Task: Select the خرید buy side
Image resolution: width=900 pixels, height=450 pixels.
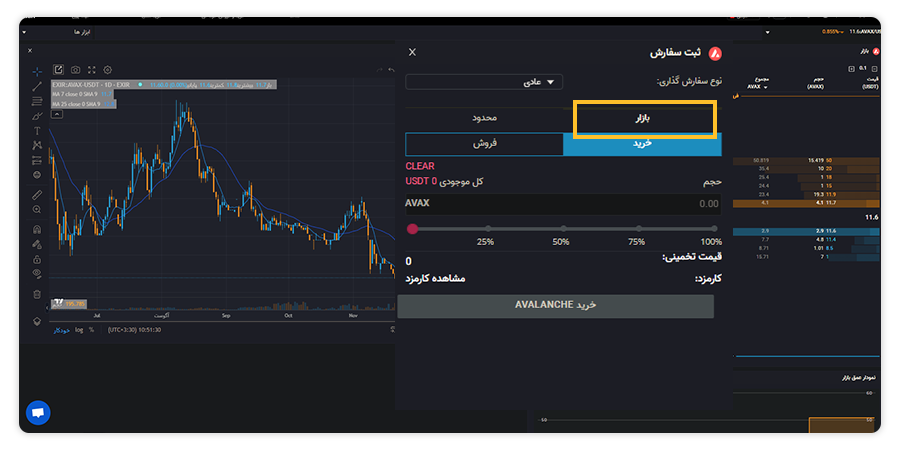Action: 642,144
